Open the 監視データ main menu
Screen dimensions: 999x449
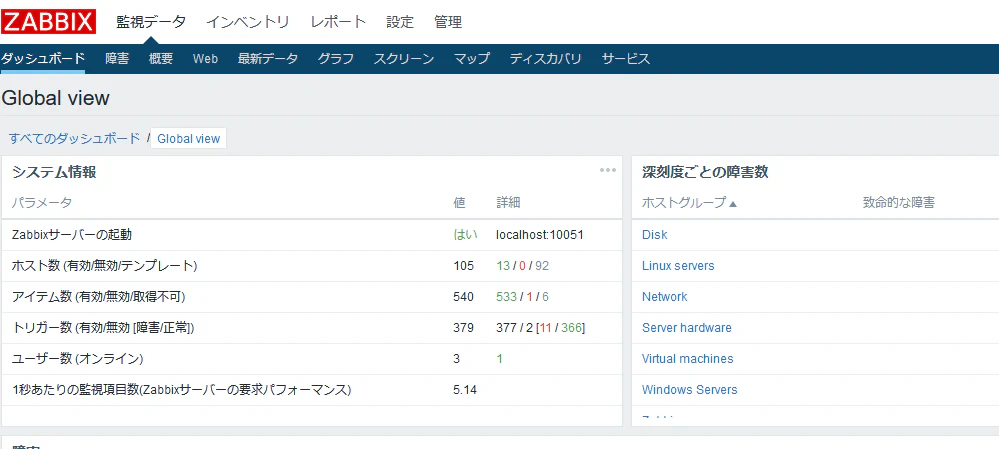pyautogui.click(x=151, y=22)
